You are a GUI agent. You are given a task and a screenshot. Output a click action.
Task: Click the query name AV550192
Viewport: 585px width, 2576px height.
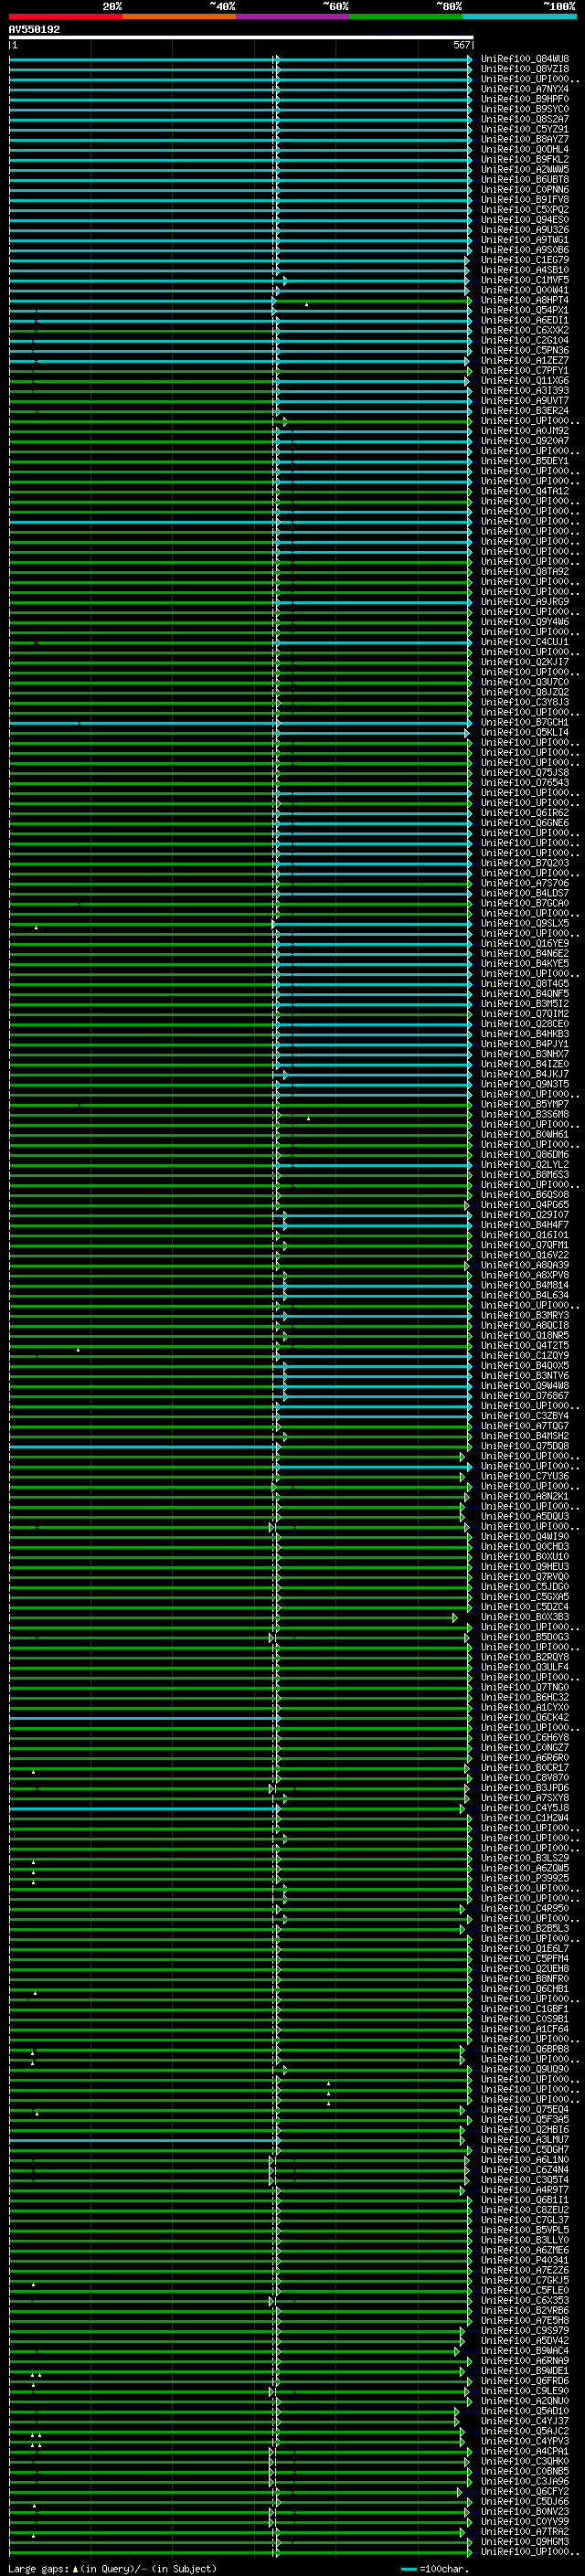point(34,30)
